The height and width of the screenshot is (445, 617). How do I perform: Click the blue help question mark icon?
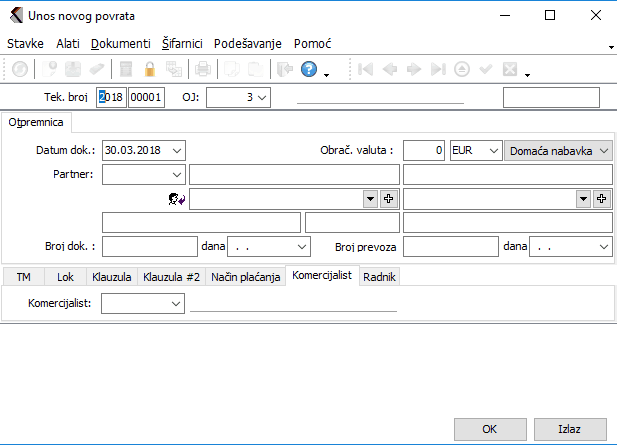pyautogui.click(x=309, y=69)
